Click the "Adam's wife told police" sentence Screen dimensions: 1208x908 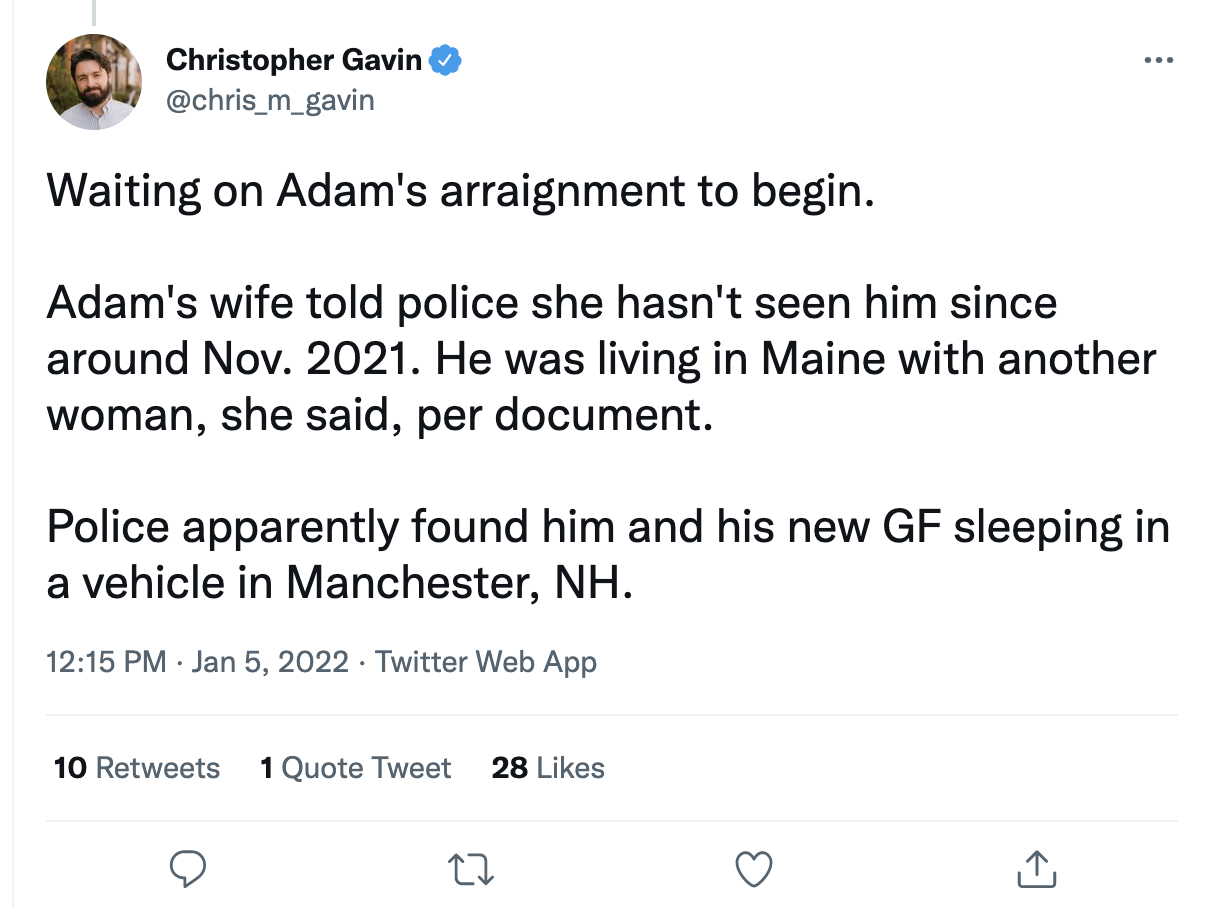coord(551,303)
